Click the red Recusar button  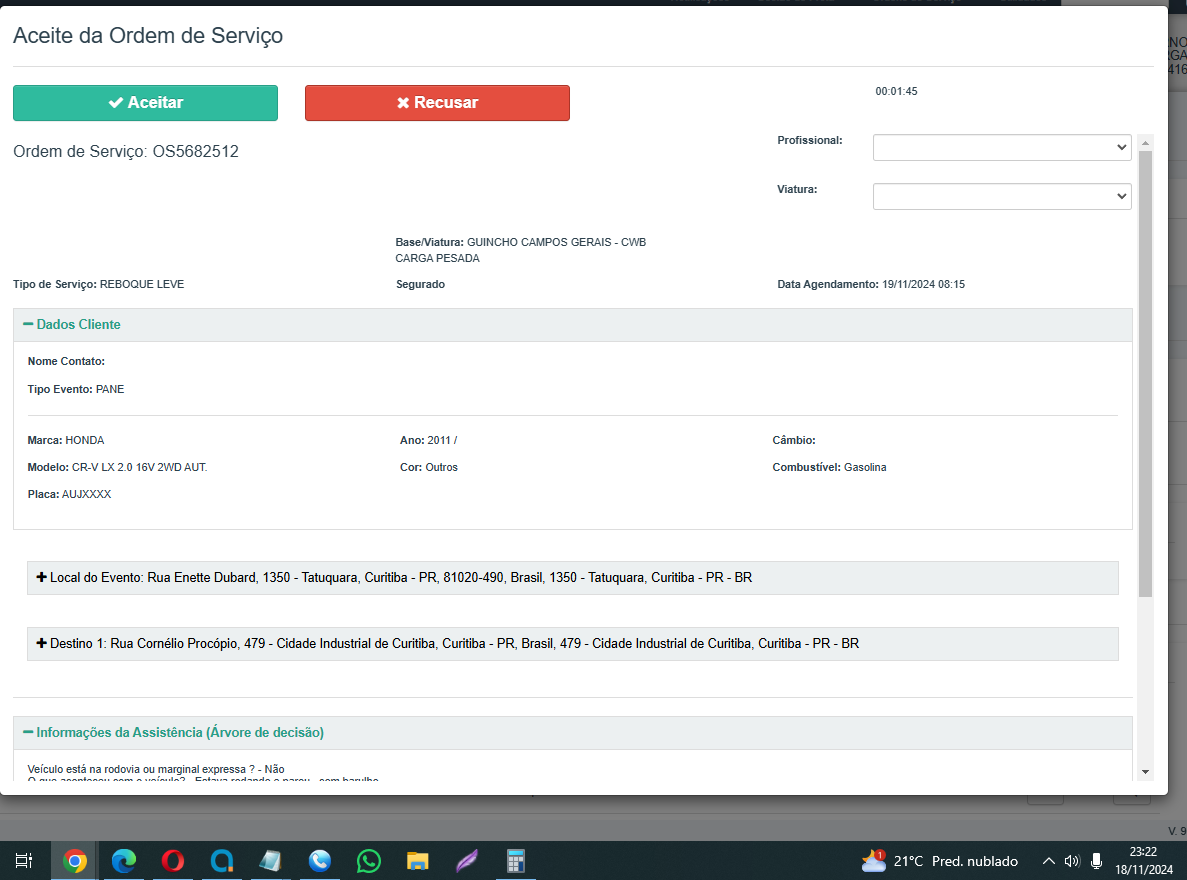tap(437, 103)
